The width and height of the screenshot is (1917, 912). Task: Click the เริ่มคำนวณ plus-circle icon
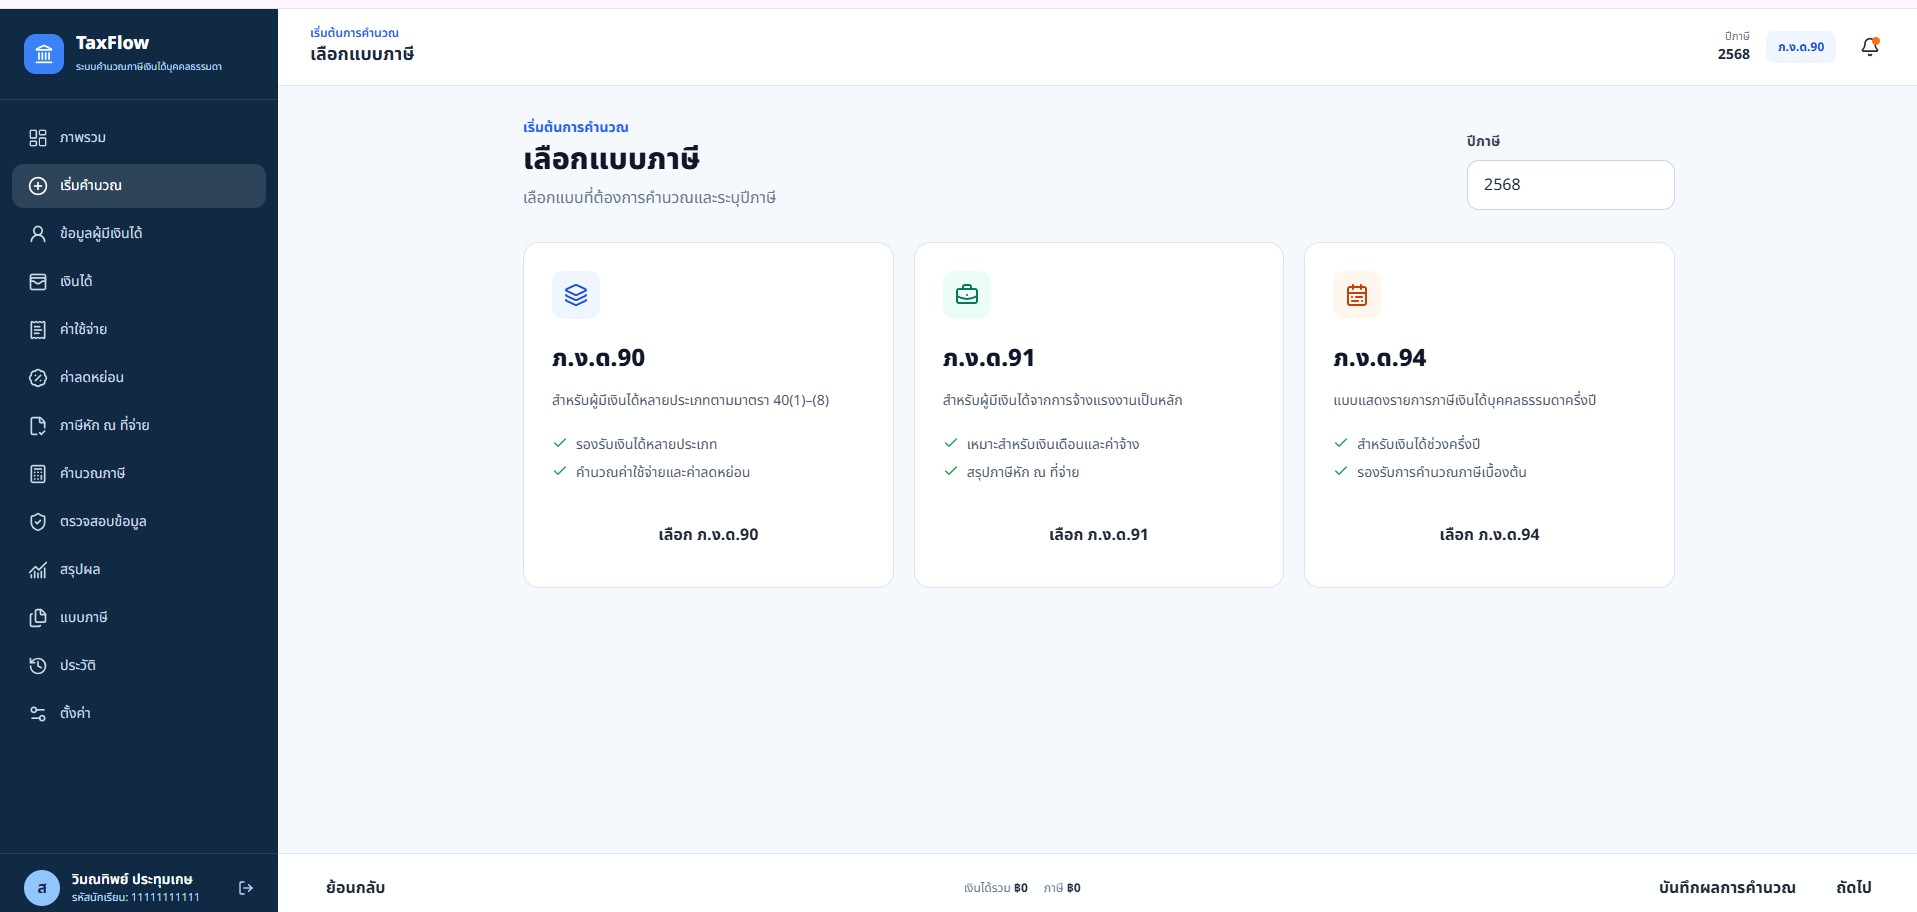point(38,186)
